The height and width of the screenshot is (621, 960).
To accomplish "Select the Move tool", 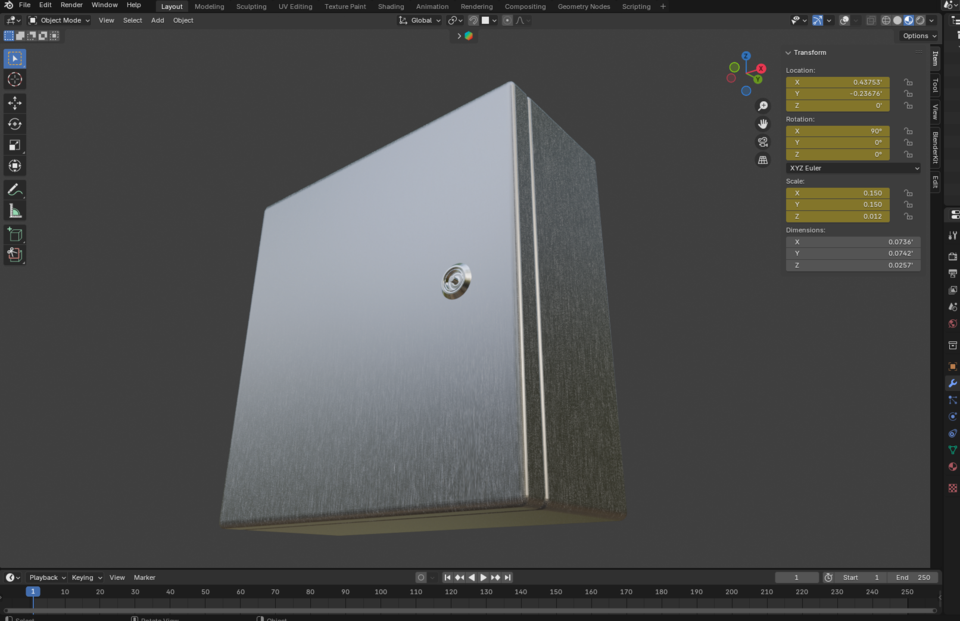I will coord(14,102).
